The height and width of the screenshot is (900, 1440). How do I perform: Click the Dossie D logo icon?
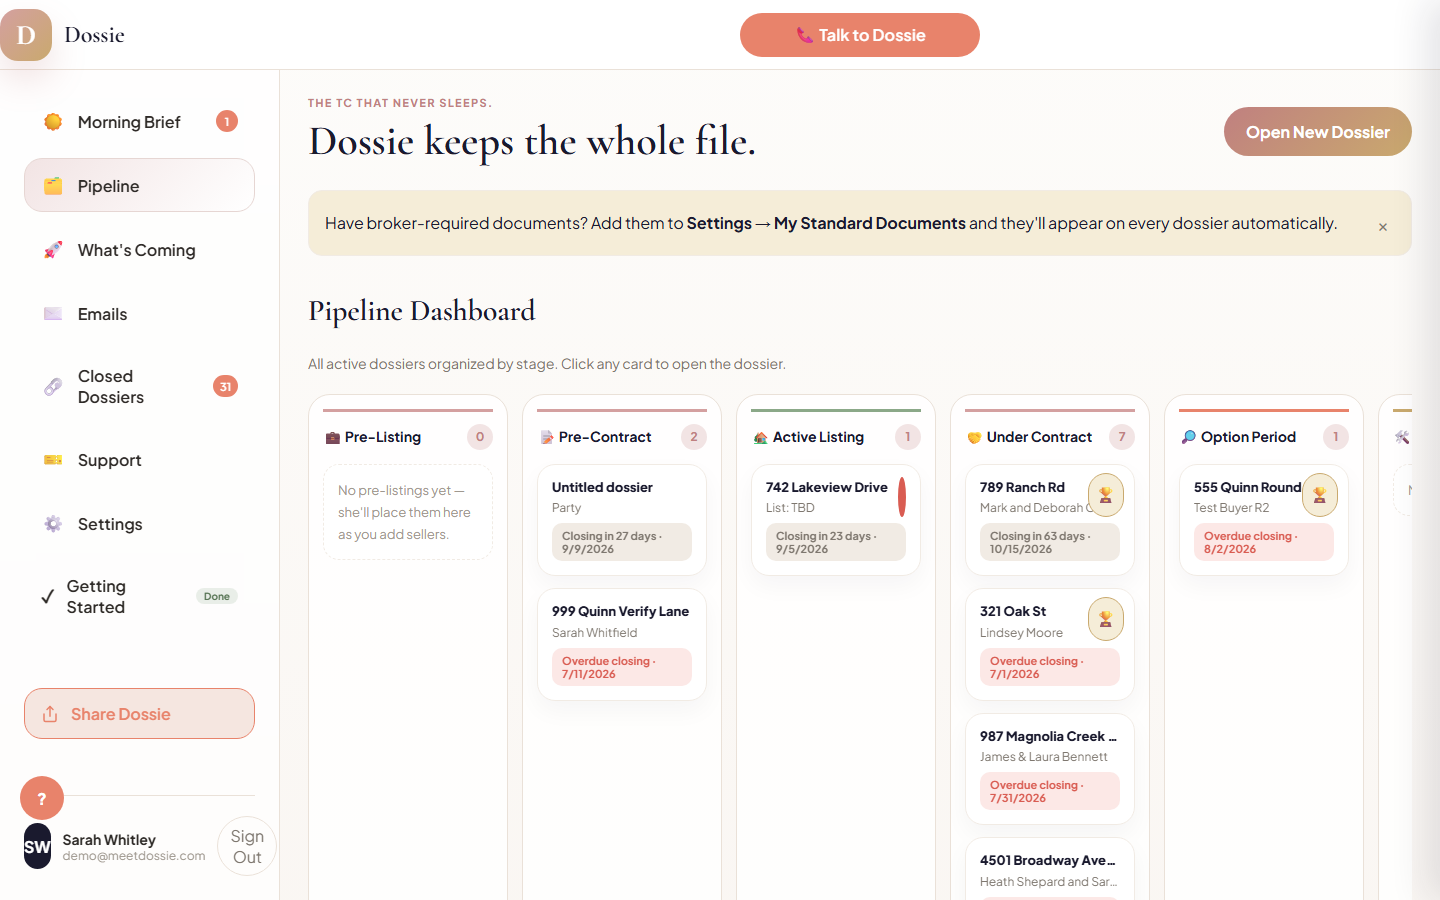(26, 35)
